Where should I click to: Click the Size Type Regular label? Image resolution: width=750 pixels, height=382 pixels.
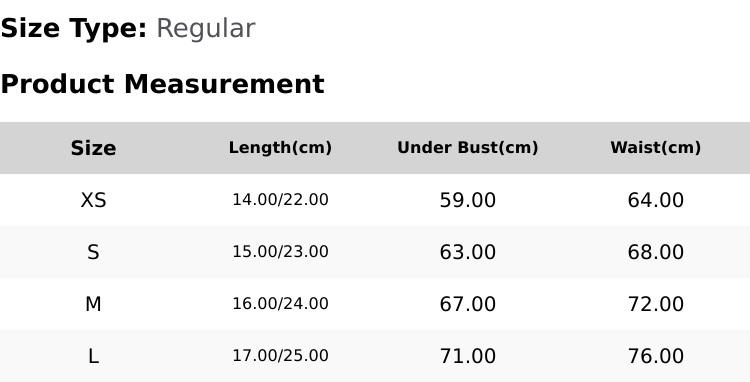[128, 29]
